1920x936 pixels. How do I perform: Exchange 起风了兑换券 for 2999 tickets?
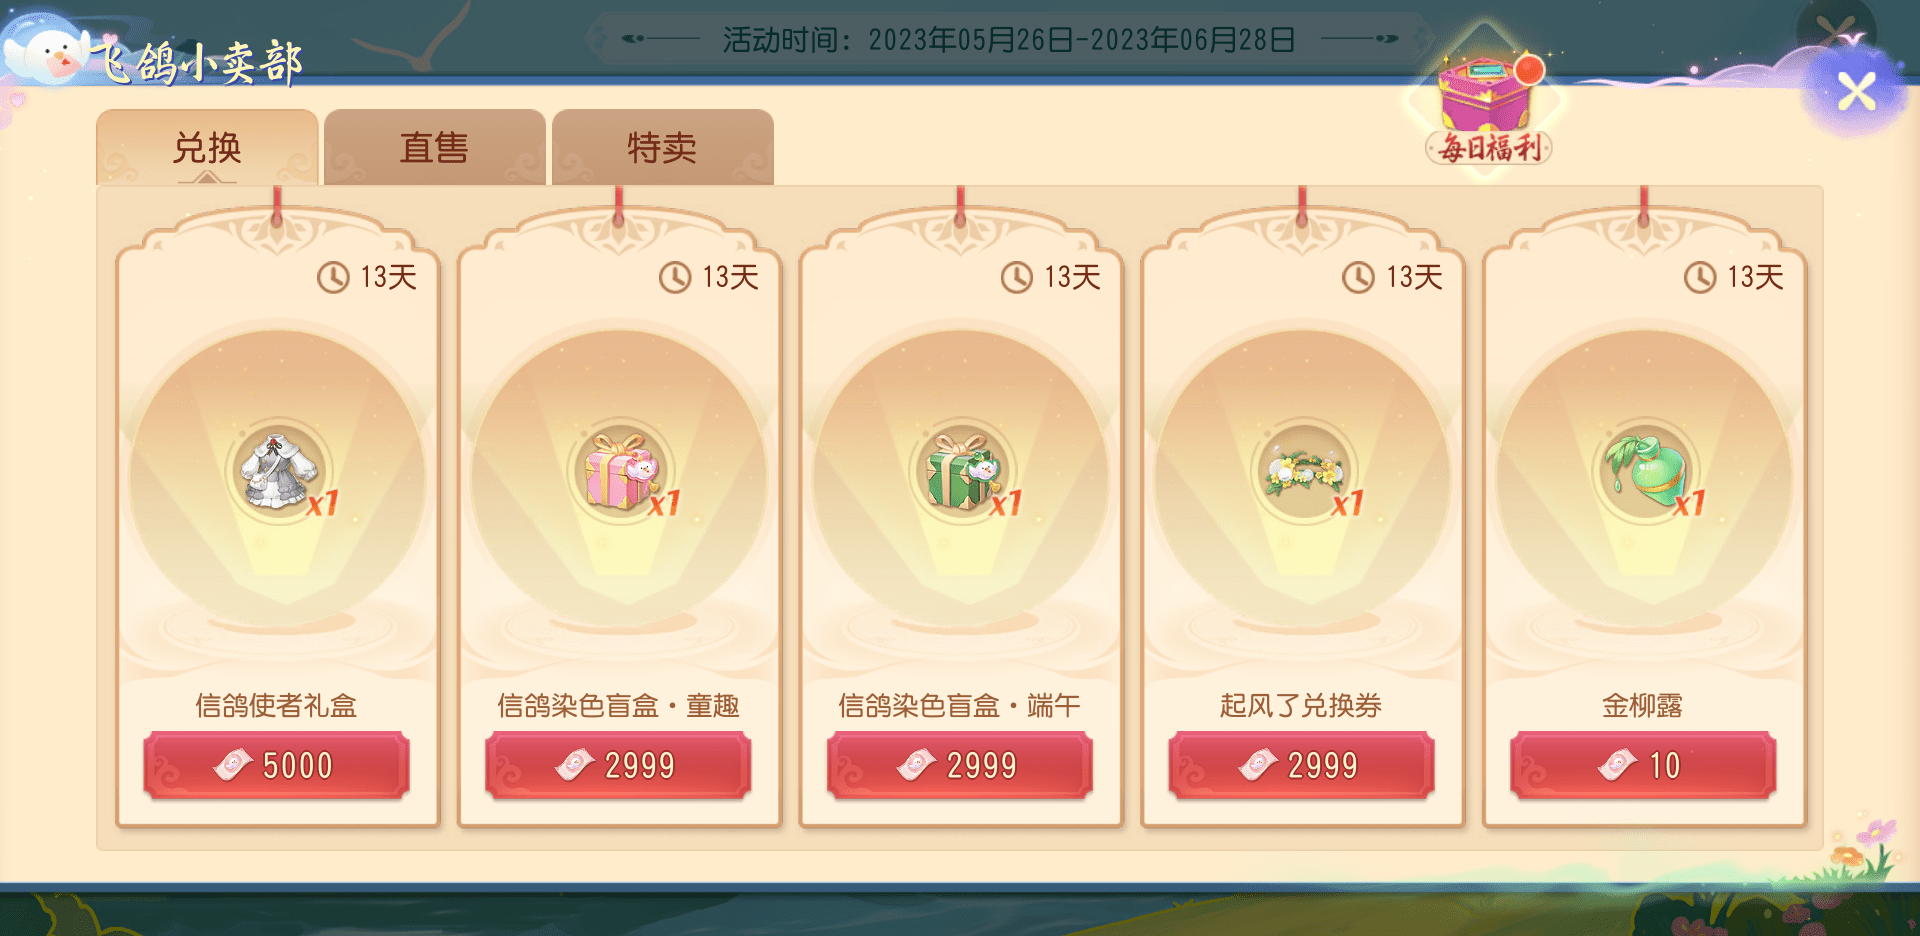click(1302, 765)
